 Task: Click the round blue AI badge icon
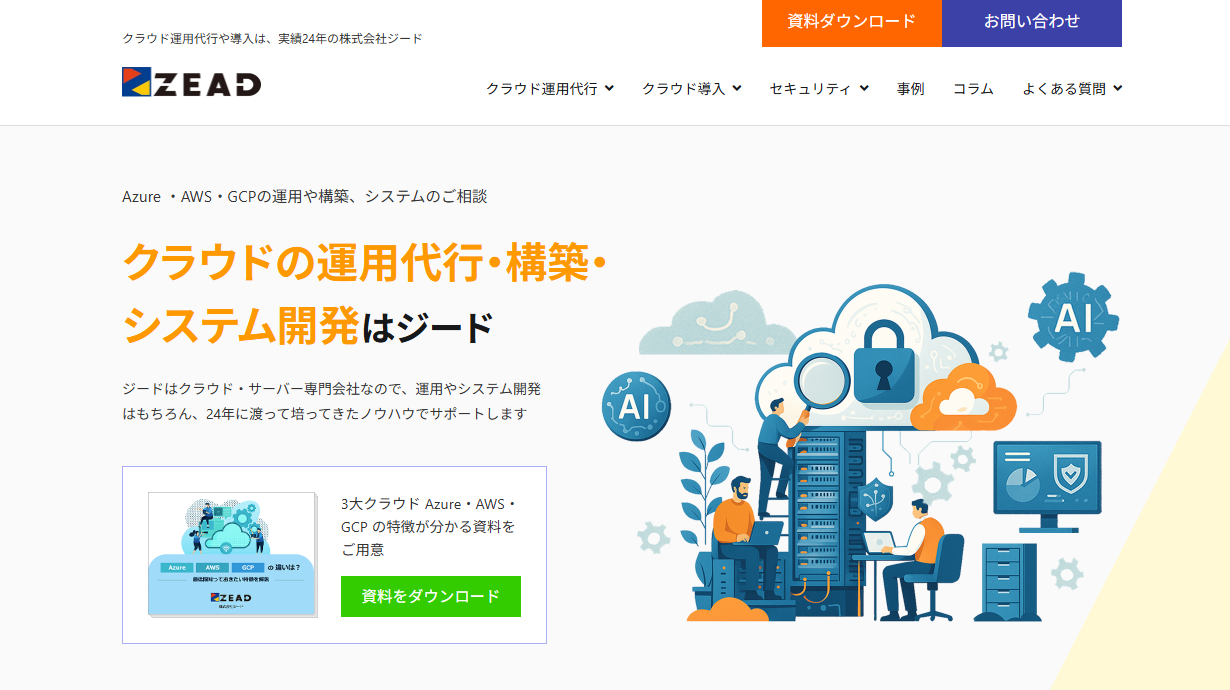click(x=636, y=407)
